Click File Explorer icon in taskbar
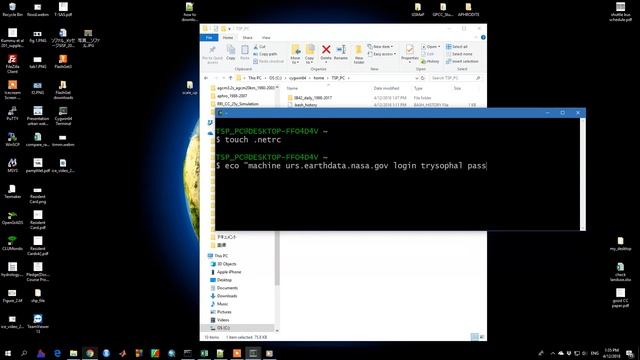This screenshot has width=640, height=360. point(73,353)
